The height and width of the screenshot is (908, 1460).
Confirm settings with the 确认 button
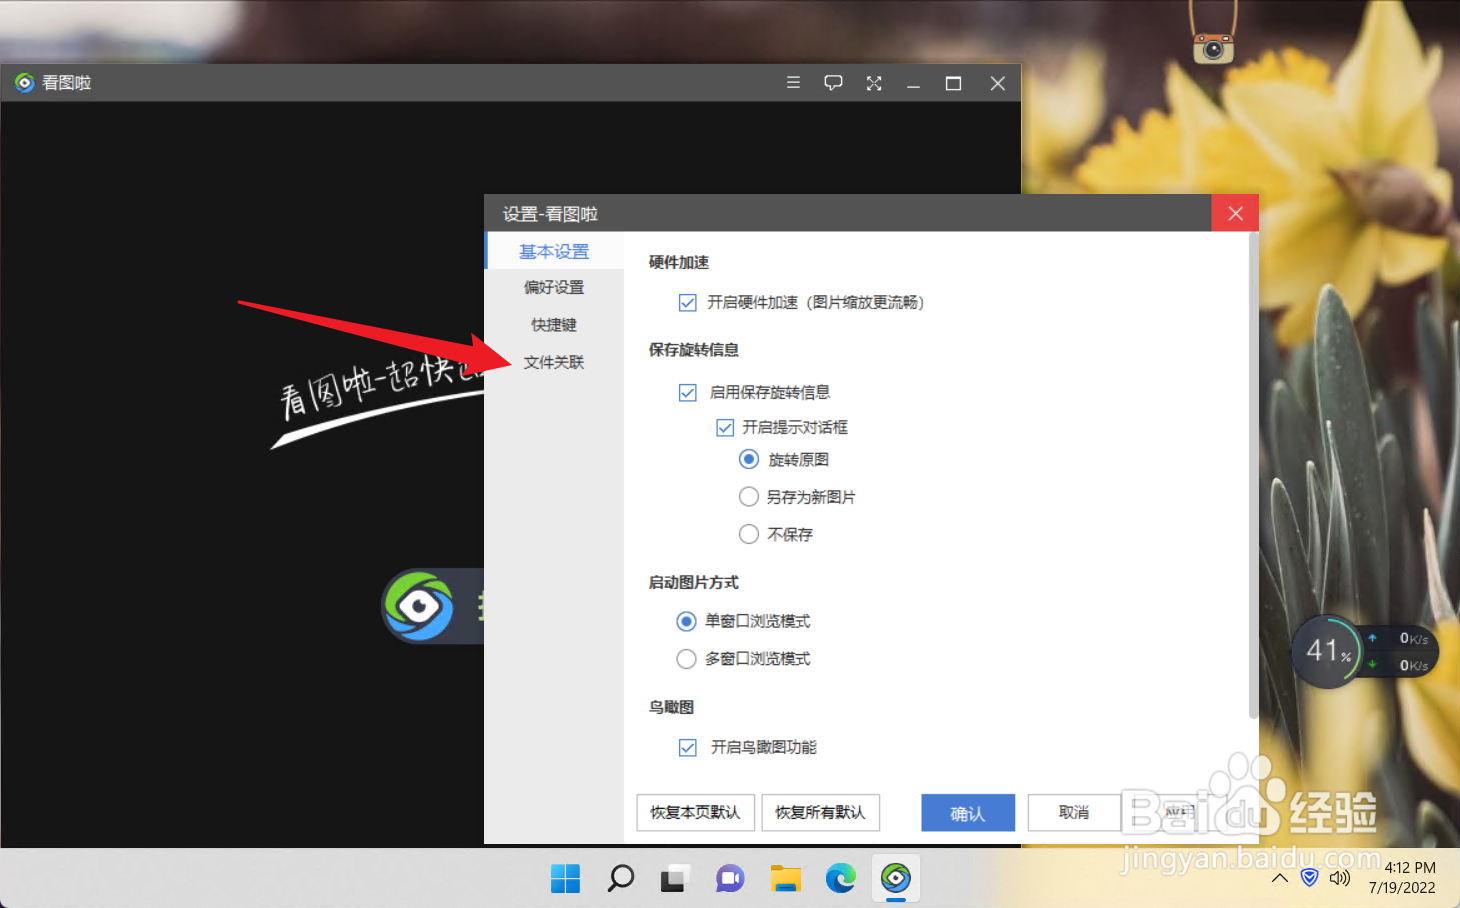coord(967,813)
